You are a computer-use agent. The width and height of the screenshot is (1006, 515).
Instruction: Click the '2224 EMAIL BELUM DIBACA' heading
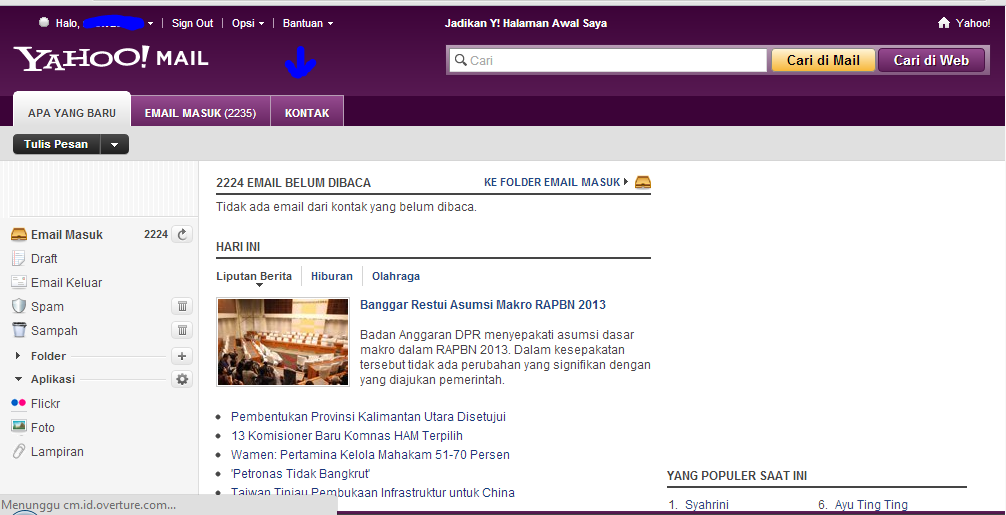(x=294, y=183)
